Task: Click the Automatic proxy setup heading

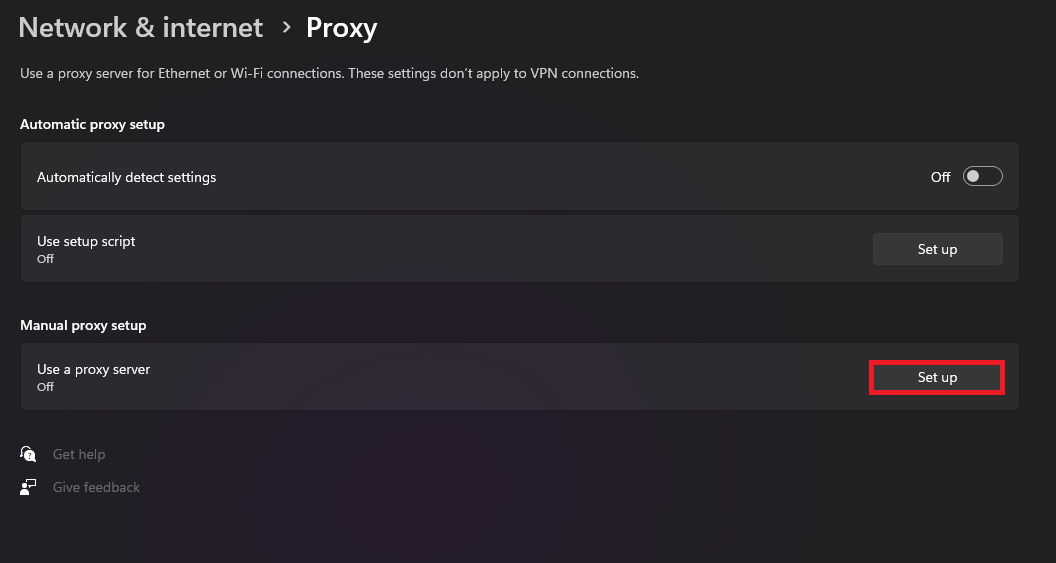Action: point(92,124)
